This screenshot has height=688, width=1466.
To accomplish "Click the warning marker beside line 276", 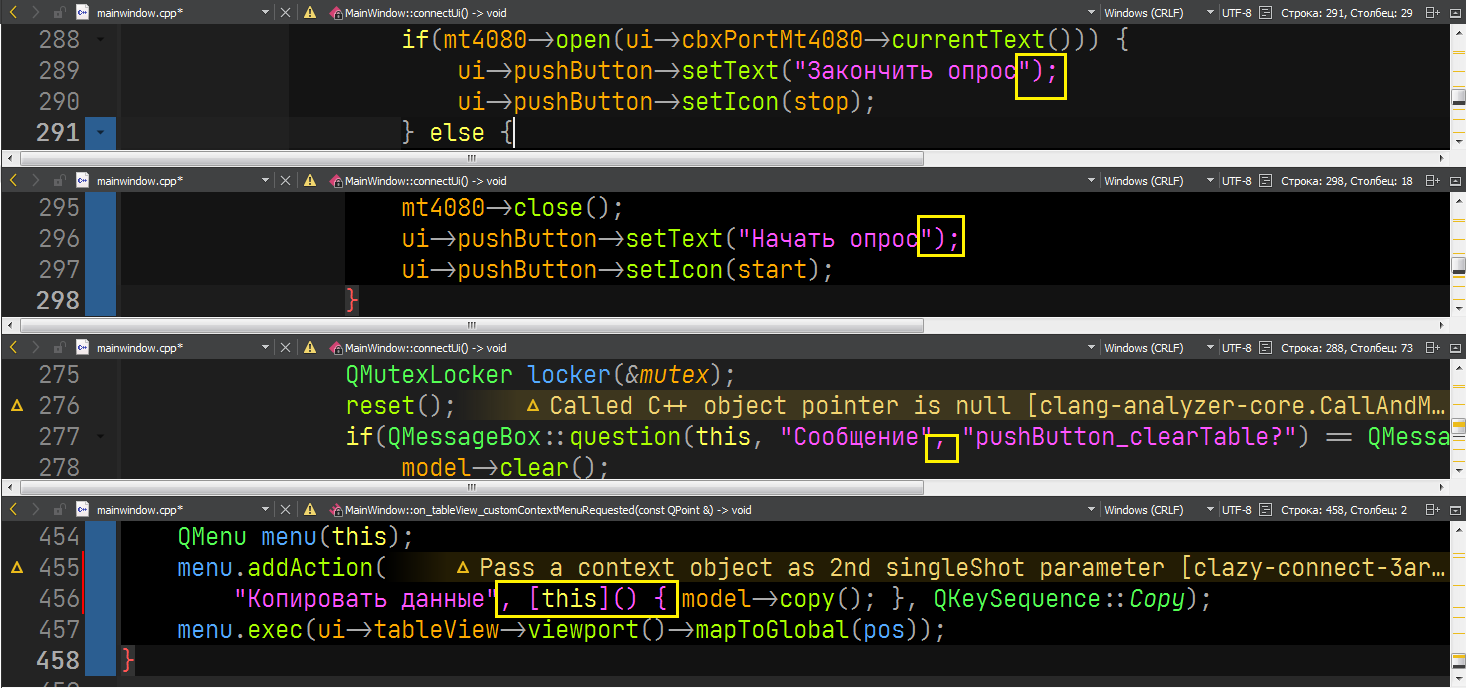I will [x=16, y=406].
